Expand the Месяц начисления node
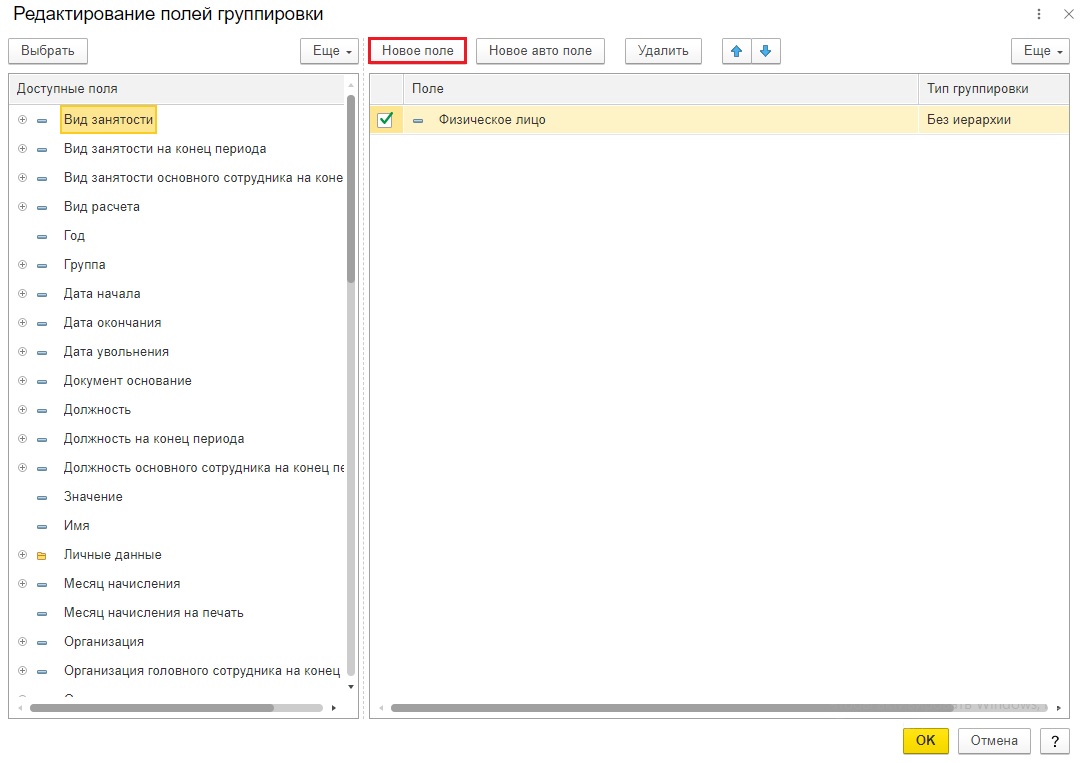The image size is (1085, 763). coord(22,584)
